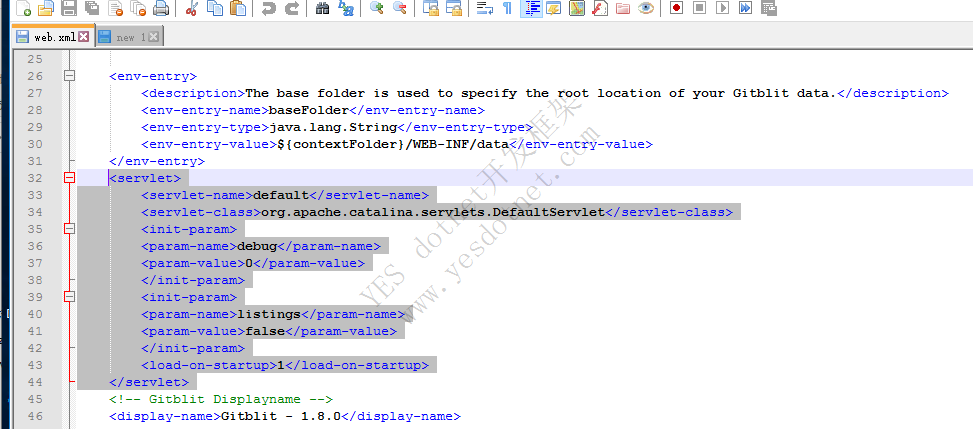Toggle show all characters pilcrow button
The image size is (973, 429).
point(507,8)
